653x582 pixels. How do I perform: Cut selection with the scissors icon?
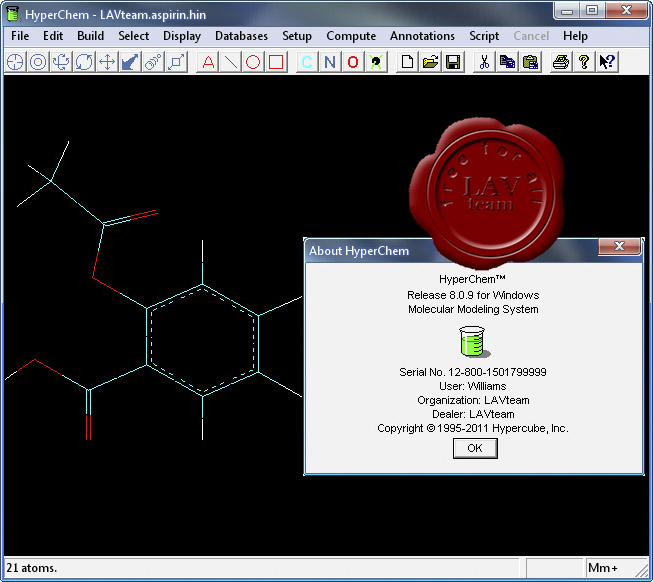(x=484, y=62)
